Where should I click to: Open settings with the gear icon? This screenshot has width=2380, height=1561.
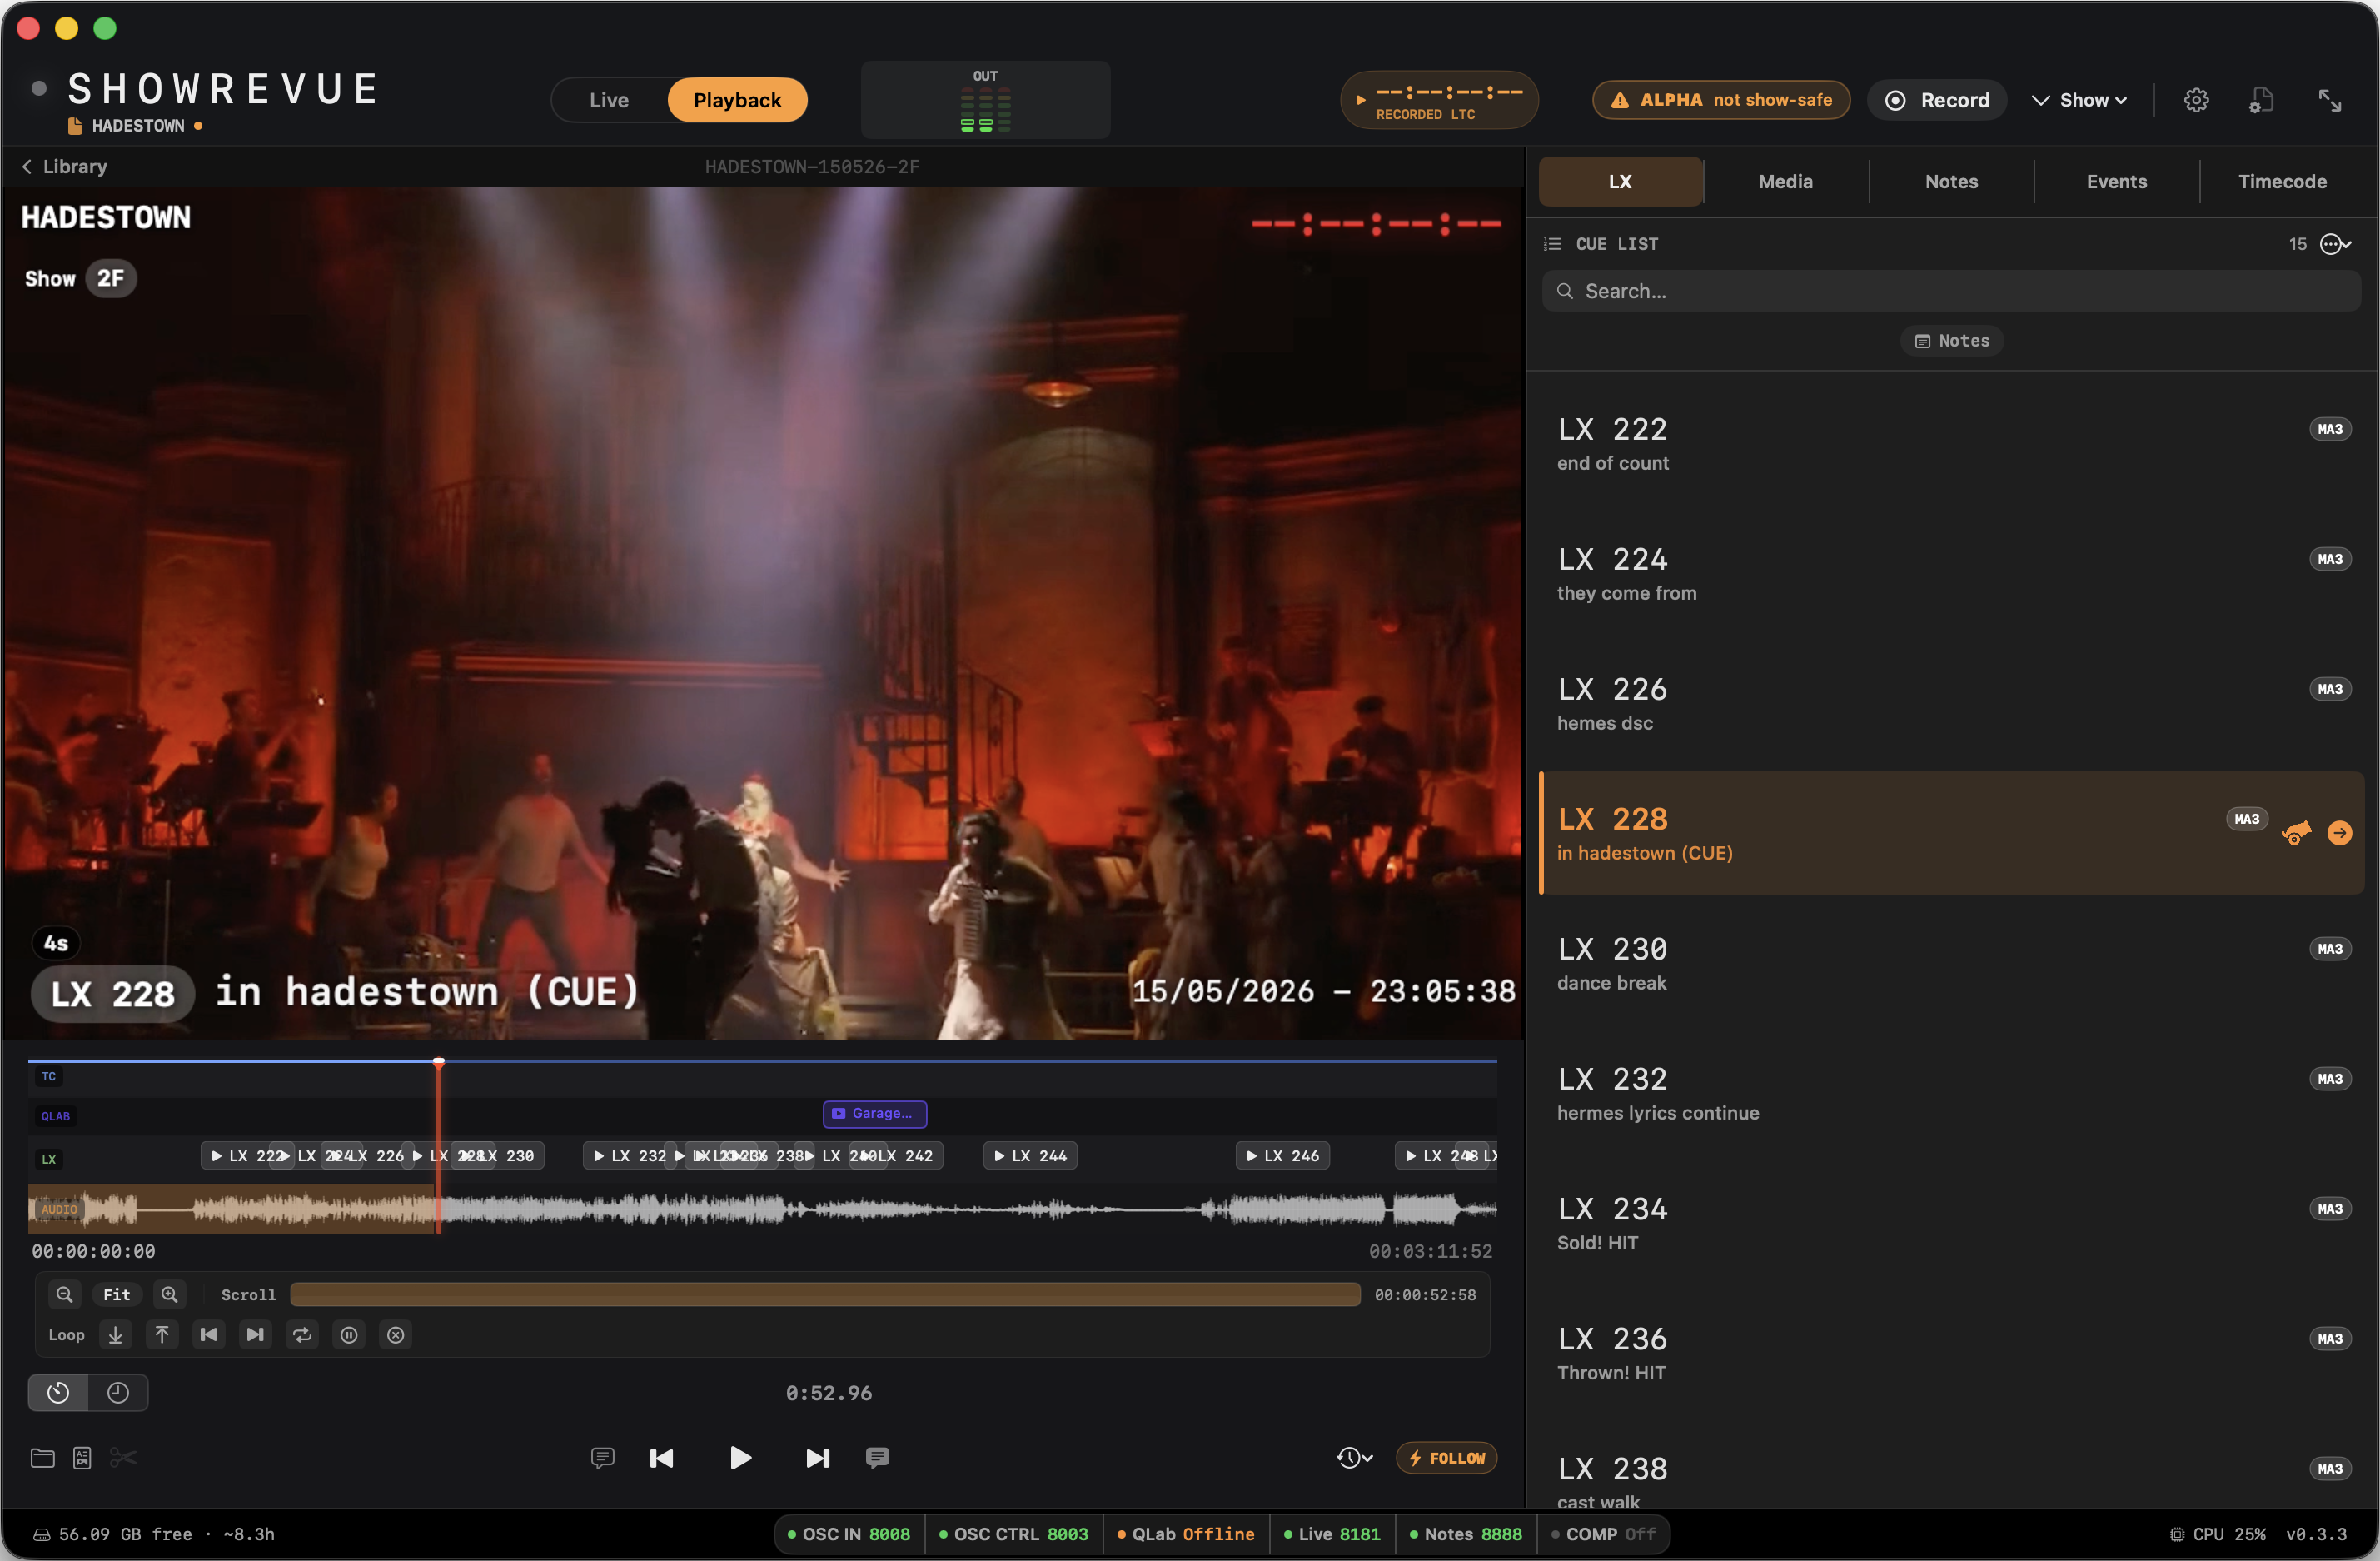pos(2196,100)
